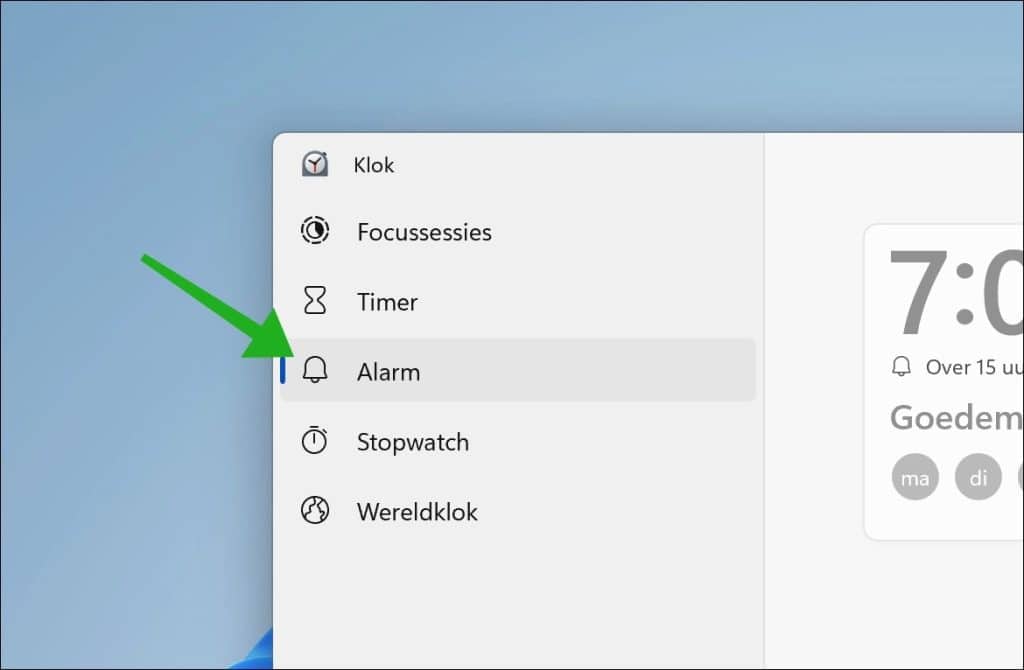The image size is (1024, 670).
Task: Open Stopwatch using its stopwatch icon
Action: click(x=314, y=440)
